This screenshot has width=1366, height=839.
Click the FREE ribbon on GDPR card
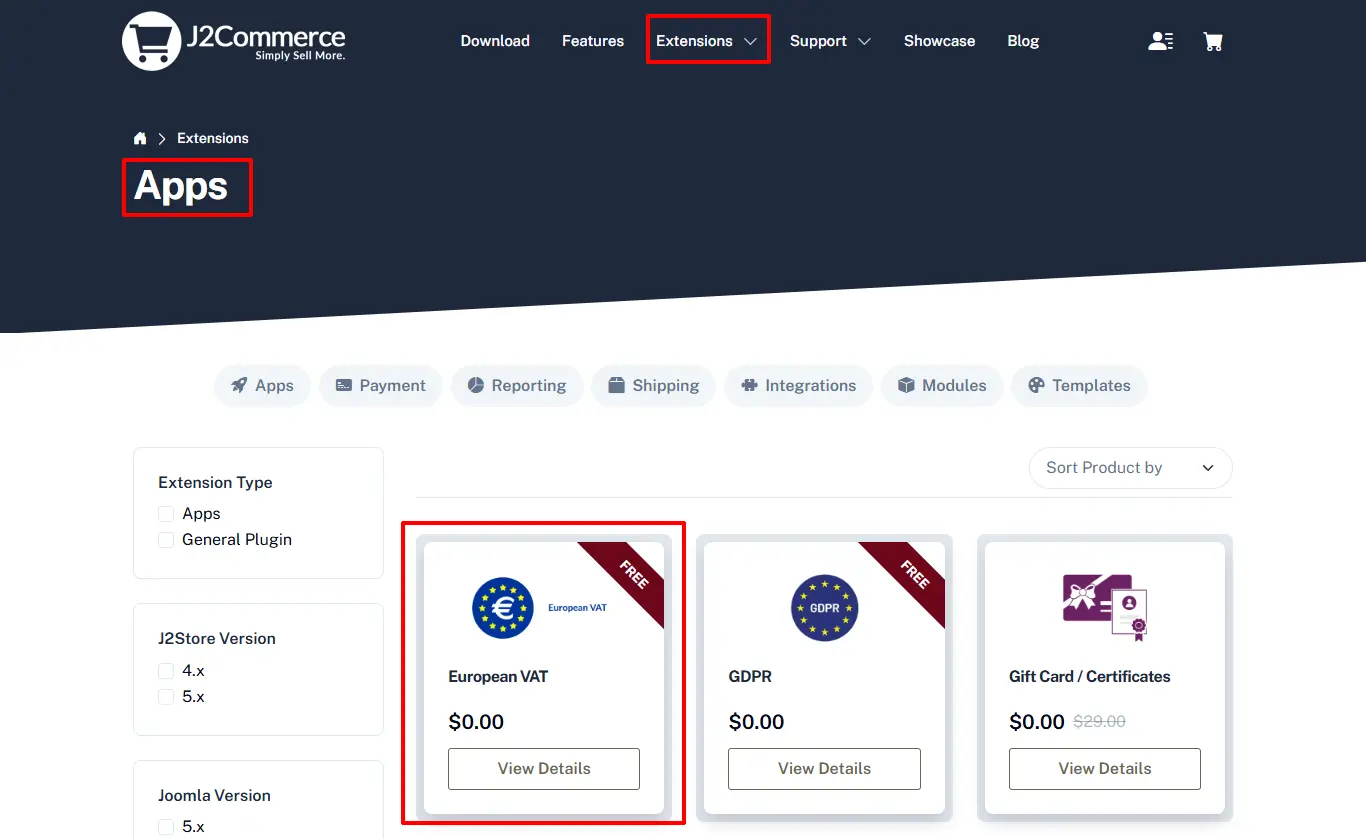pyautogui.click(x=913, y=574)
